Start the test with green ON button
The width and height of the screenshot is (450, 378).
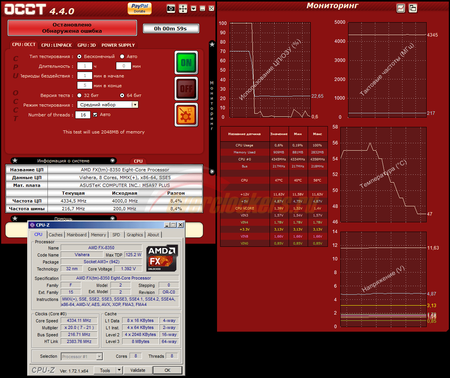pos(186,63)
